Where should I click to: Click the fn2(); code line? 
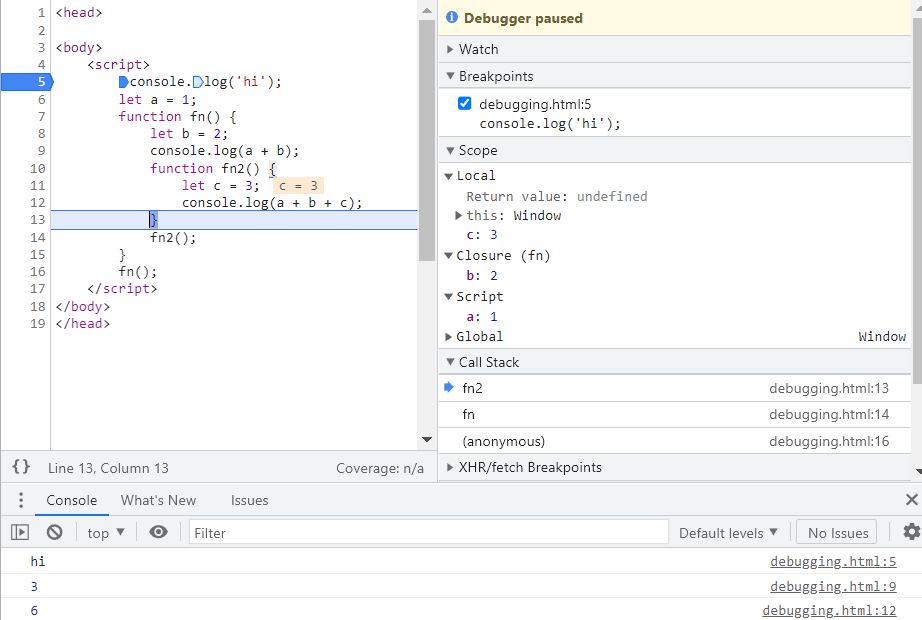pos(173,238)
